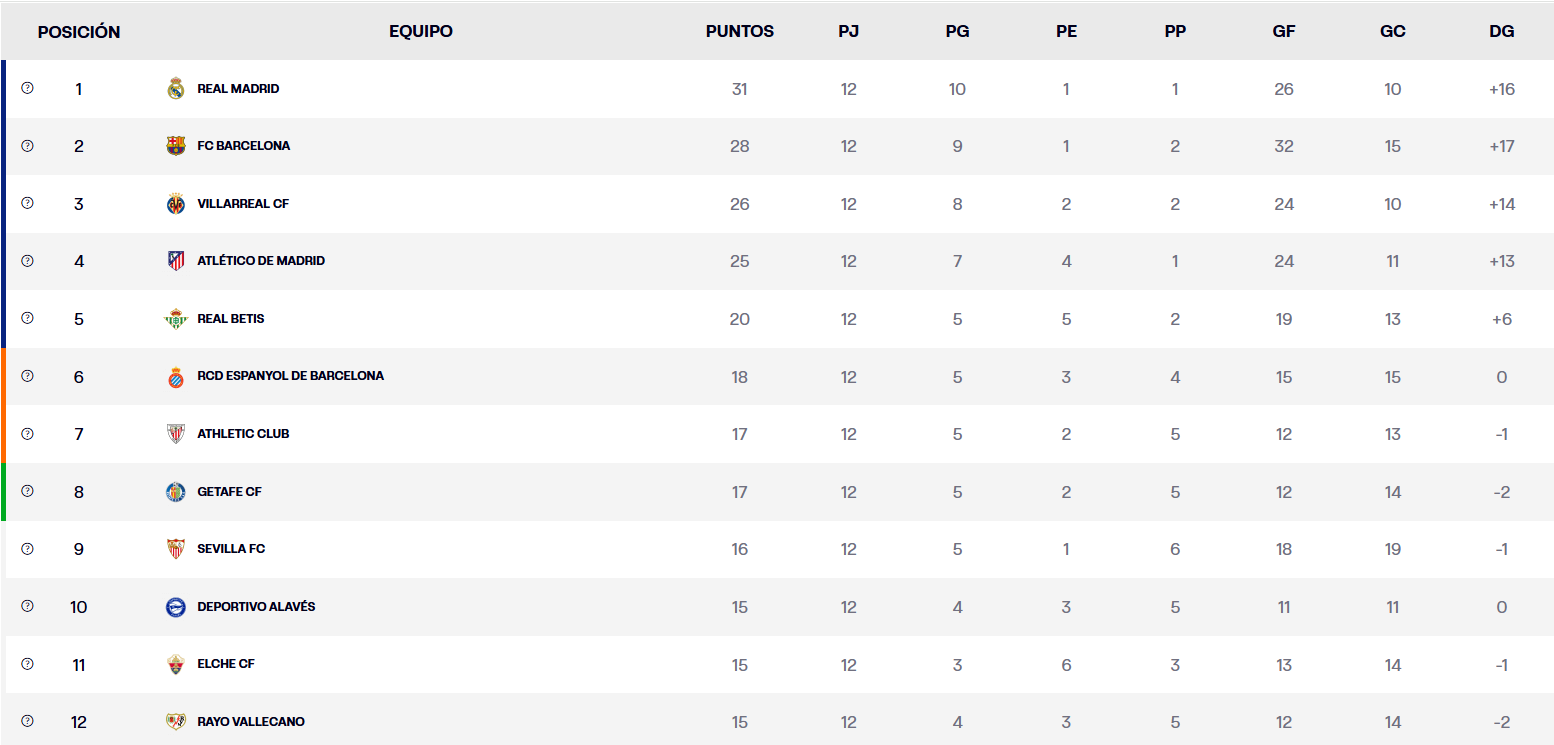The width and height of the screenshot is (1554, 745).
Task: Click the Real Betis crest icon
Action: (176, 319)
